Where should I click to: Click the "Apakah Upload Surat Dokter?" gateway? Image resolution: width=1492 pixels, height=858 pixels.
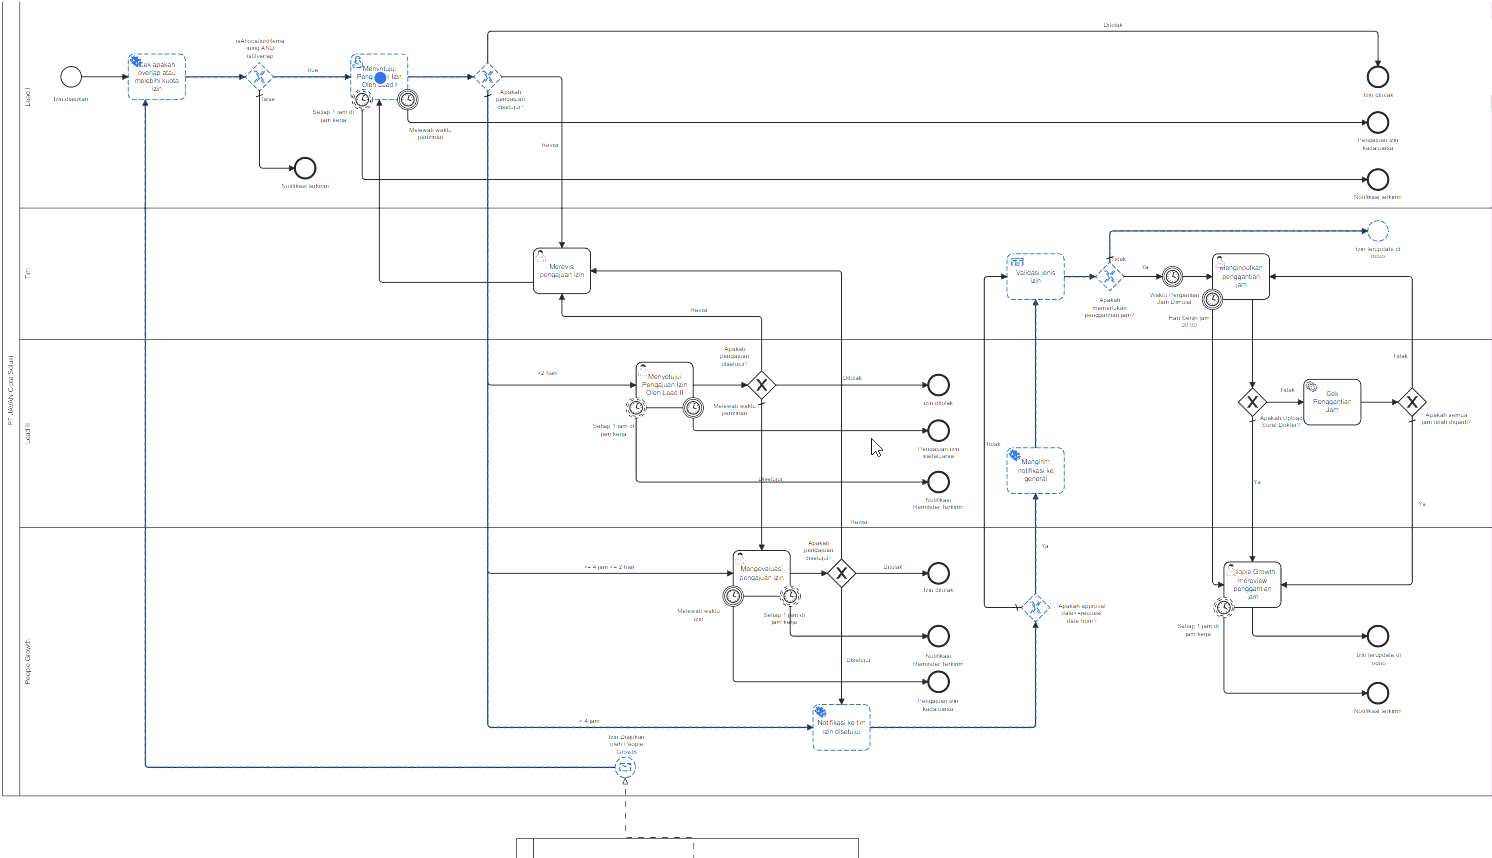1252,403
